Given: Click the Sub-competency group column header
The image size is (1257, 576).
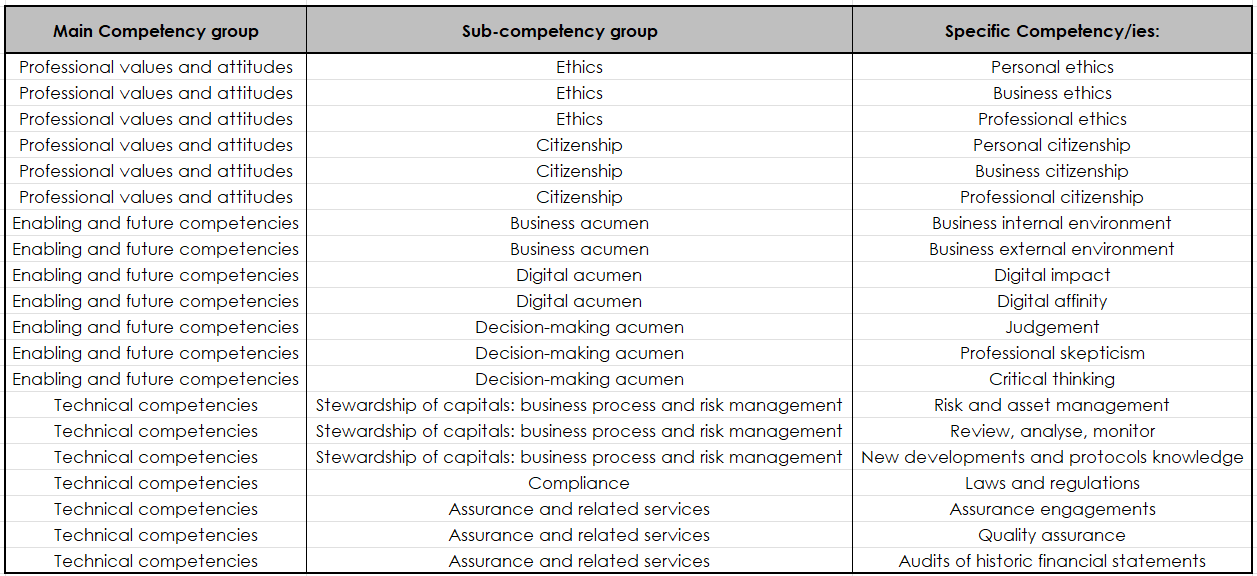Looking at the screenshot, I should point(579,31).
